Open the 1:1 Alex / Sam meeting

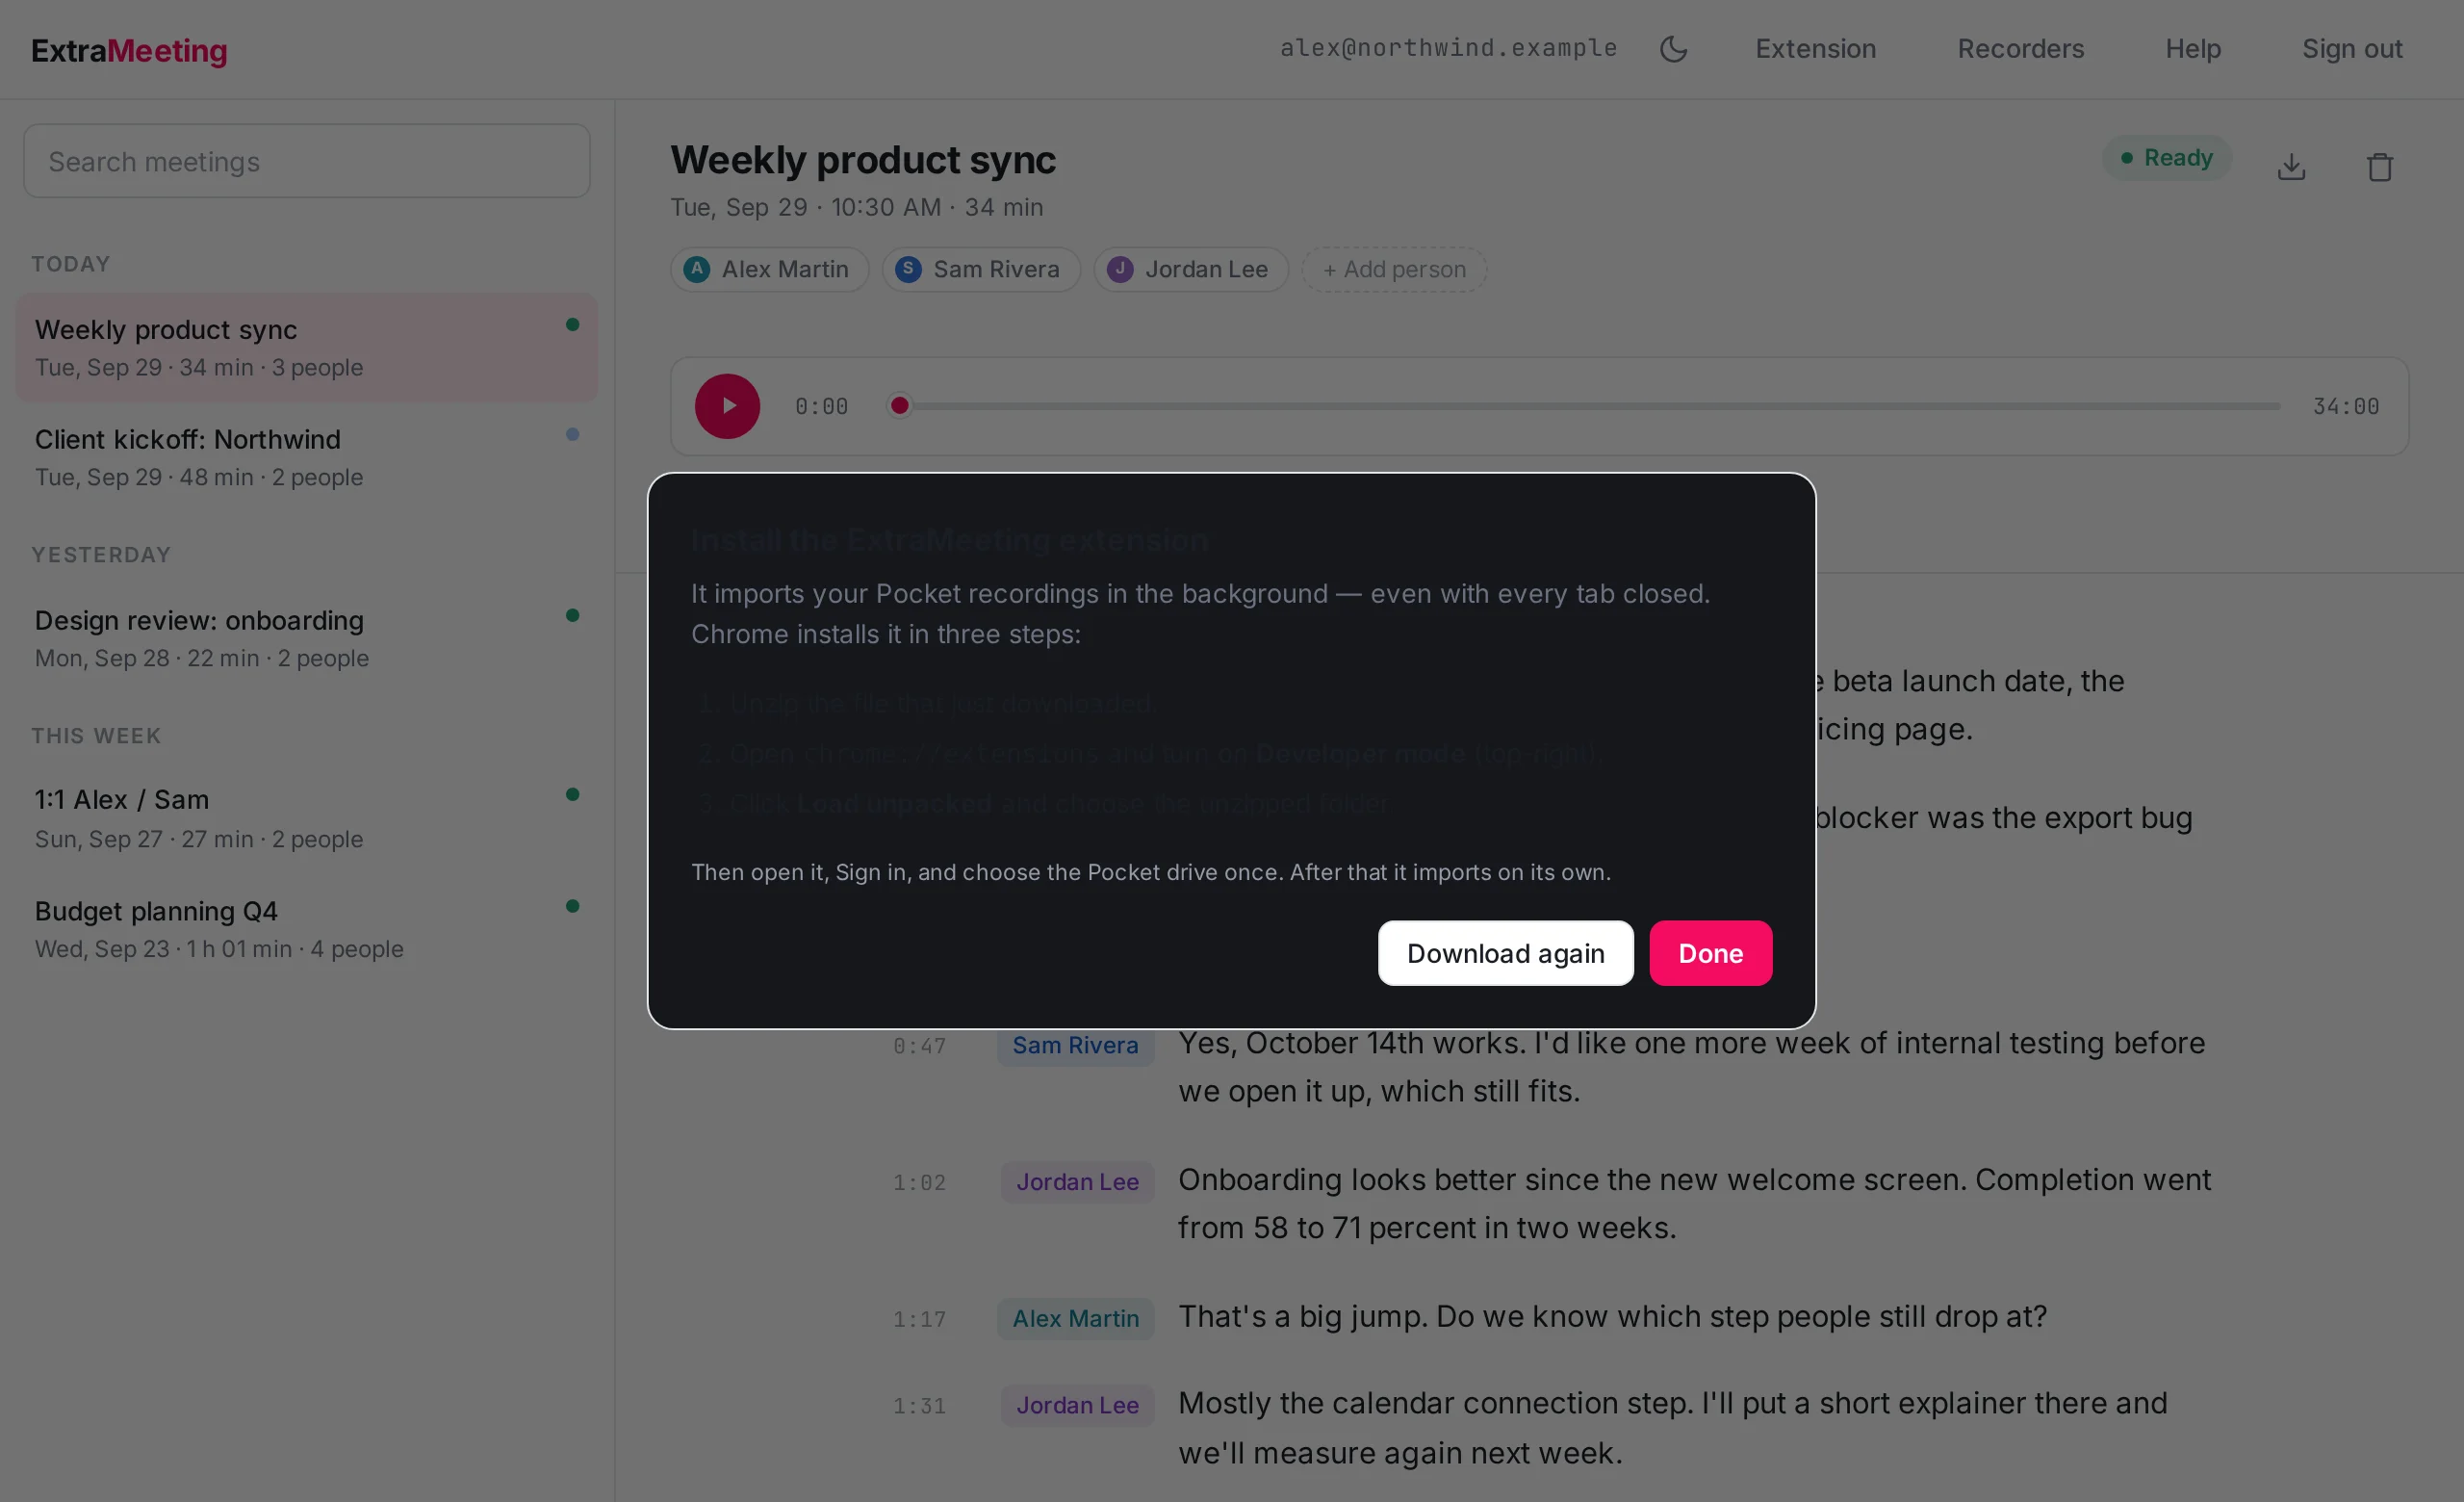tap(307, 819)
